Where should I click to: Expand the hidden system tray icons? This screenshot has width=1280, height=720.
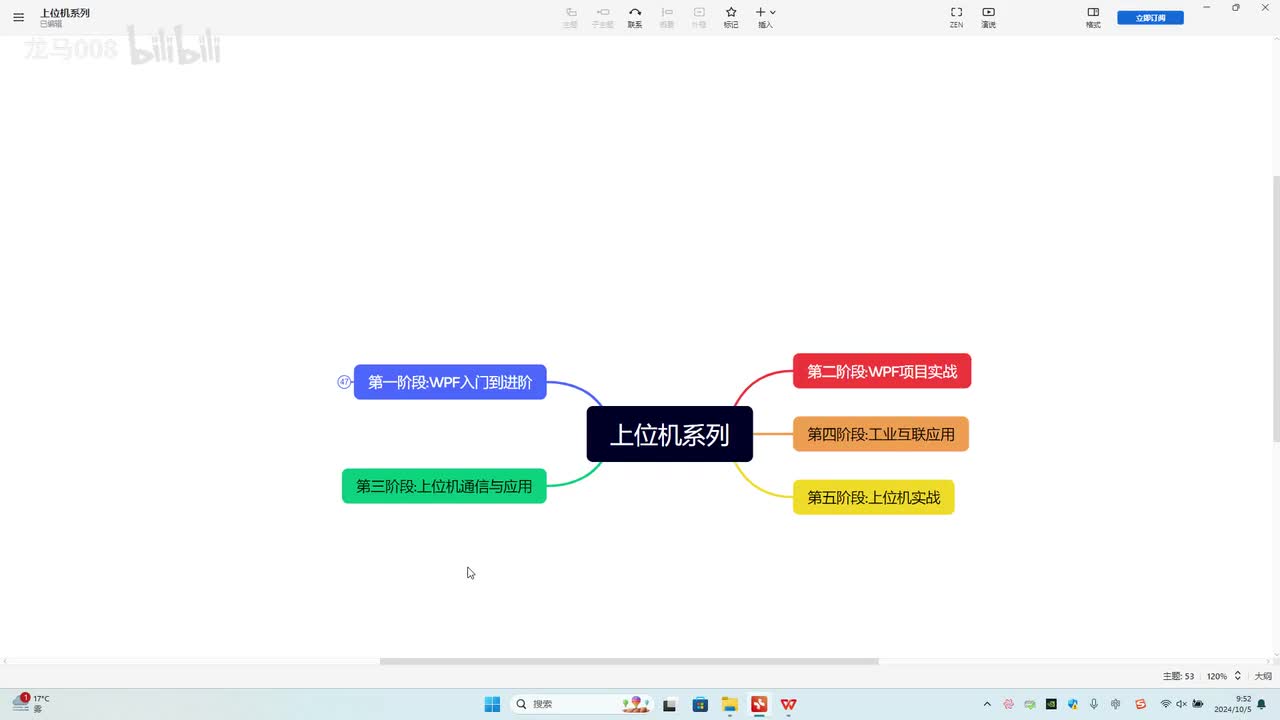(987, 704)
